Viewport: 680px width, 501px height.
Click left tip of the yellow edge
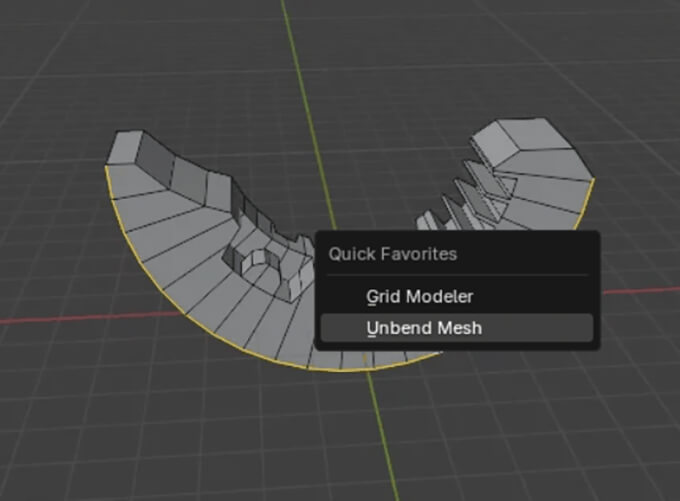click(x=106, y=166)
